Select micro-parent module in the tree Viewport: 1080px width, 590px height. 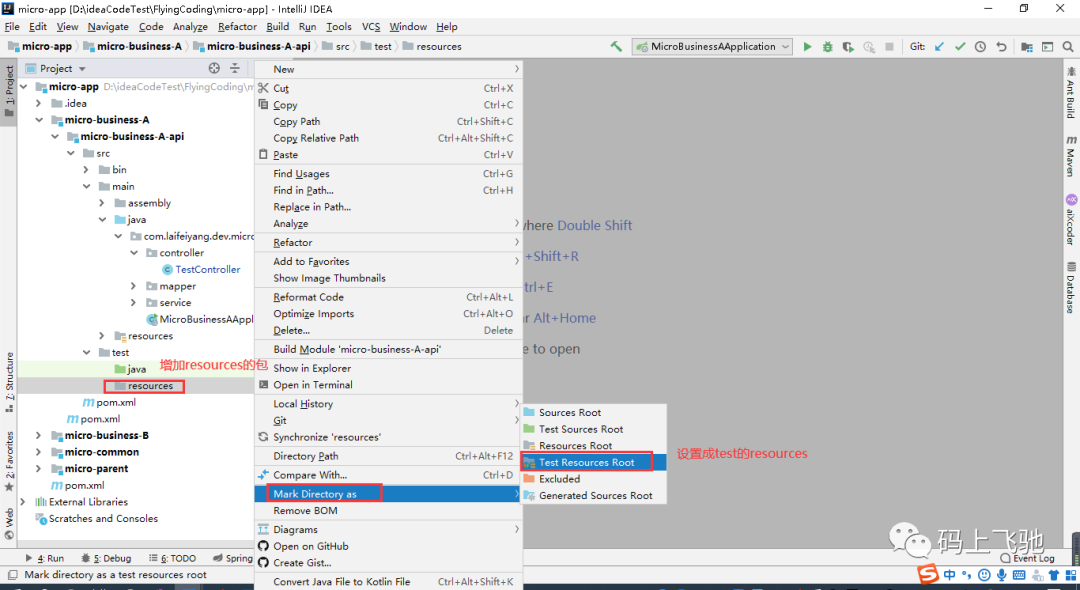90,469
